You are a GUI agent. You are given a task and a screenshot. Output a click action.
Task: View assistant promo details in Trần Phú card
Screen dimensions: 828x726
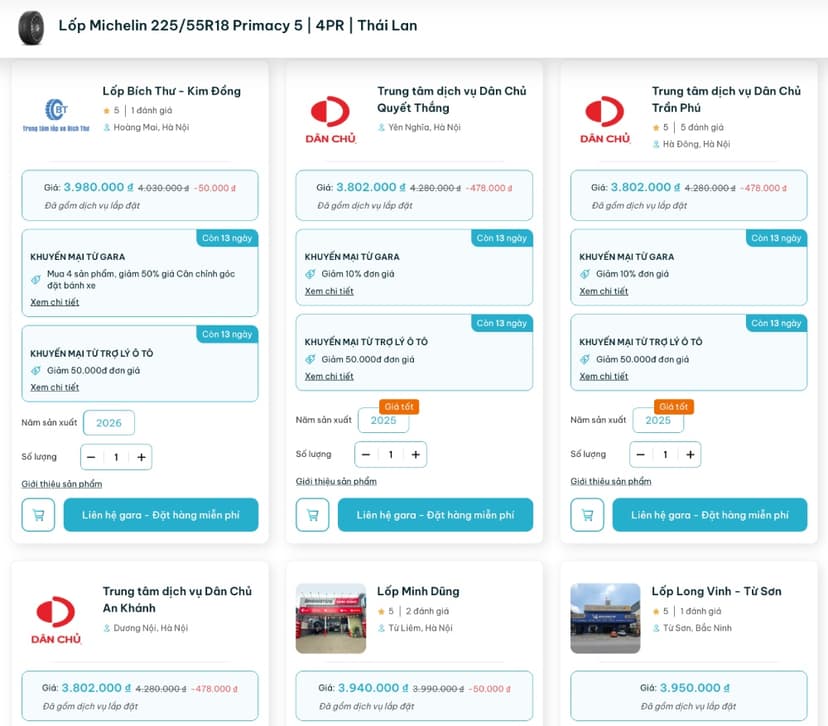[x=604, y=376]
